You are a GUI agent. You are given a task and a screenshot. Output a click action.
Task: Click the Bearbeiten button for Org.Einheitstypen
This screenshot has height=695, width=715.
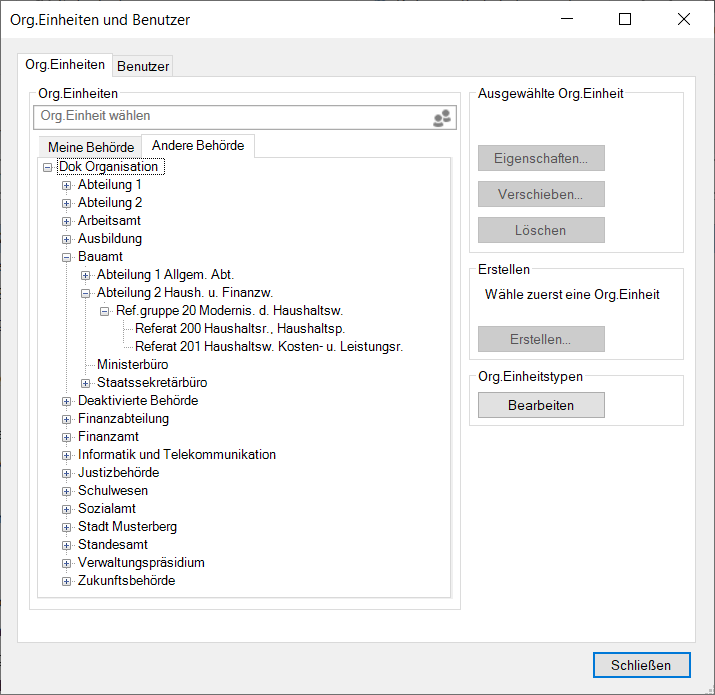[541, 405]
